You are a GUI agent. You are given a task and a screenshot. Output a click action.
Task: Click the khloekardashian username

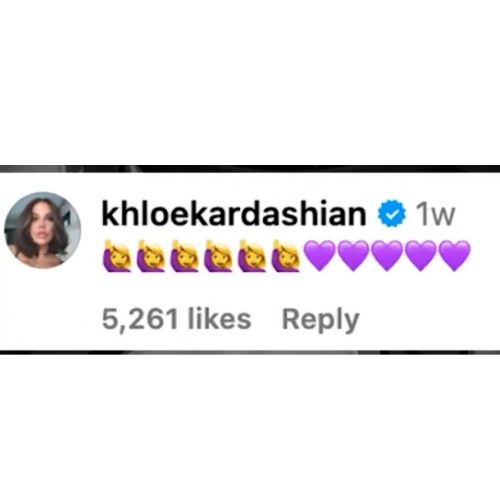click(x=234, y=213)
